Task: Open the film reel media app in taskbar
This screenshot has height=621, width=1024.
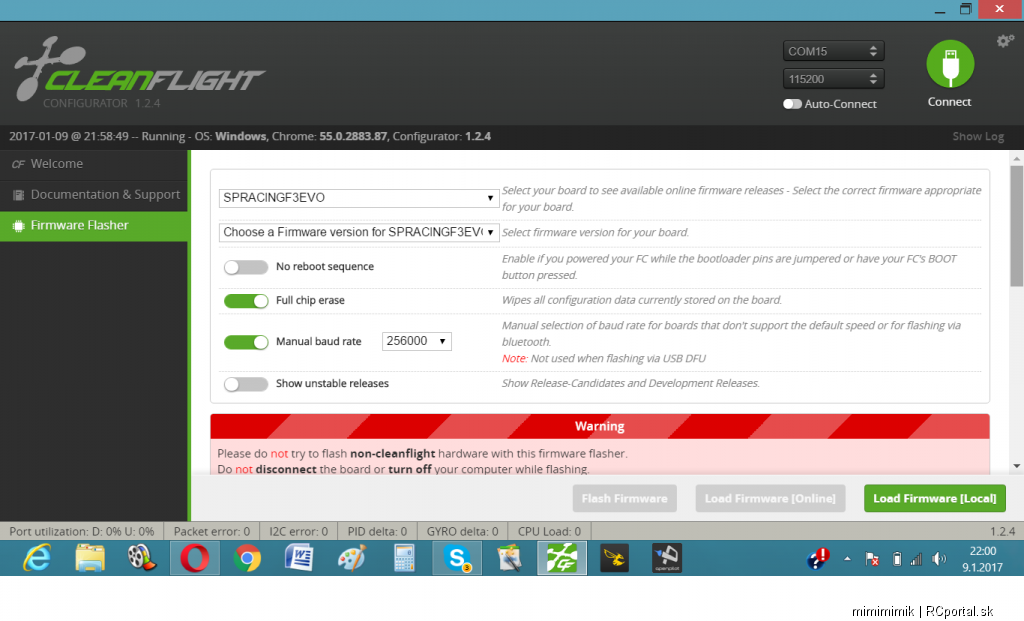Action: point(142,558)
